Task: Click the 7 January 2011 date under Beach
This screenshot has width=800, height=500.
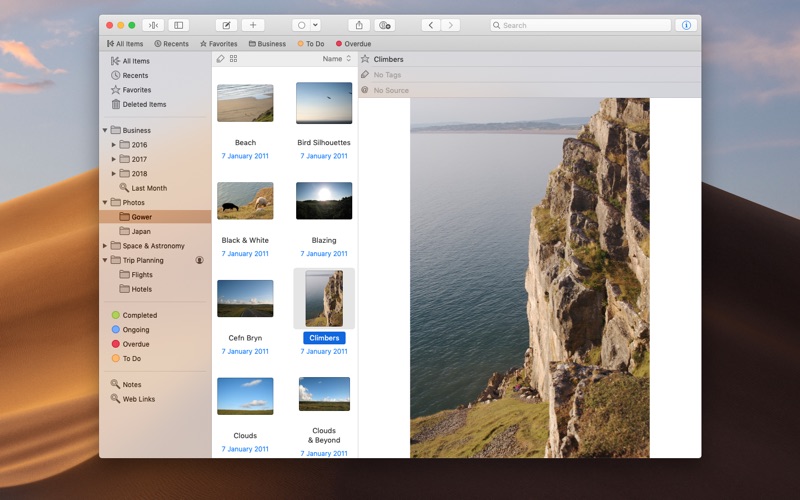Action: coord(245,156)
